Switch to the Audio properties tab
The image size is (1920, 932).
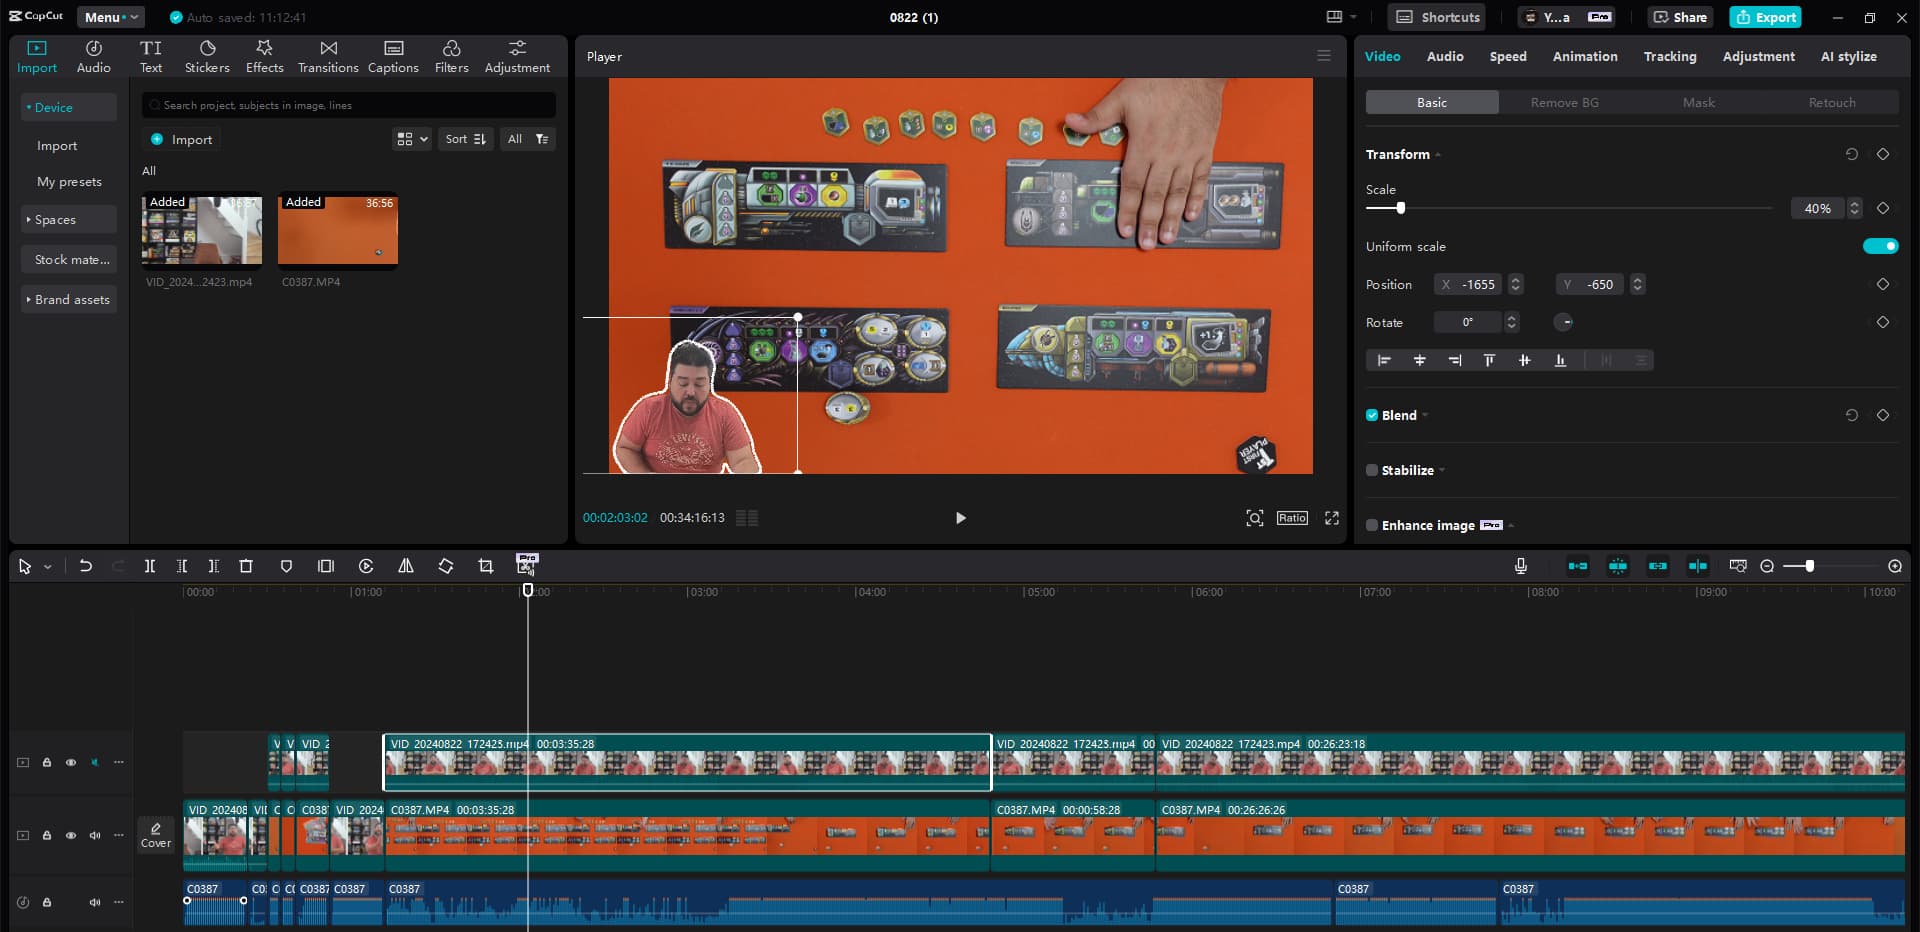[1445, 56]
